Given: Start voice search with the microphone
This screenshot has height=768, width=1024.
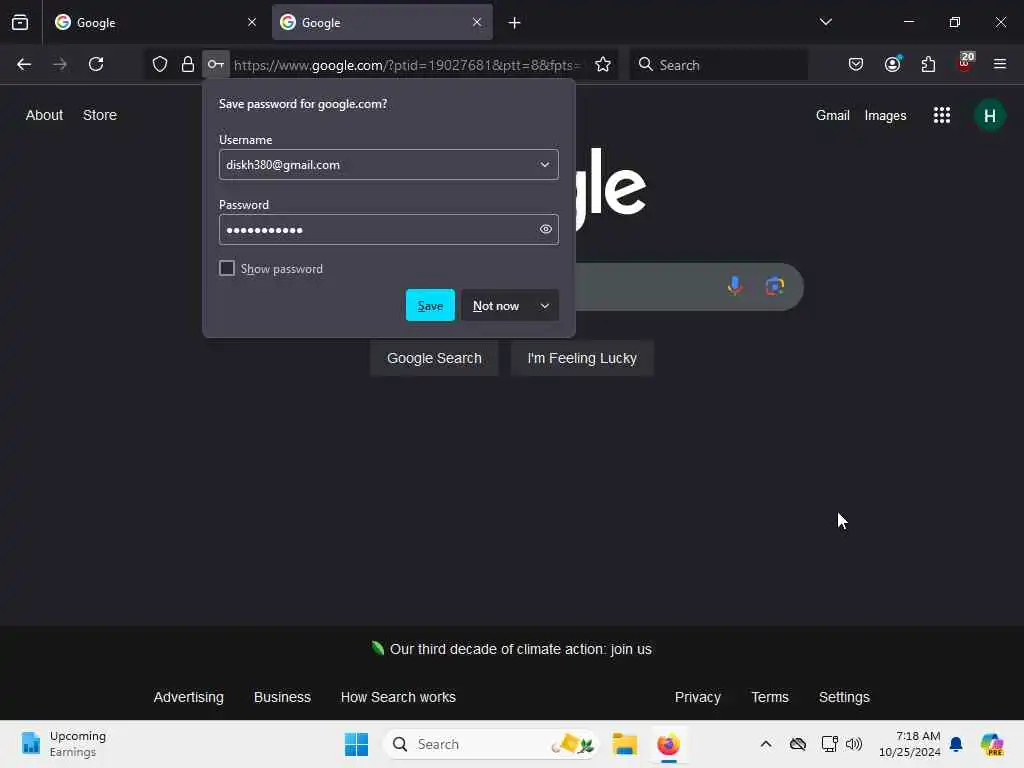Looking at the screenshot, I should click(x=735, y=286).
